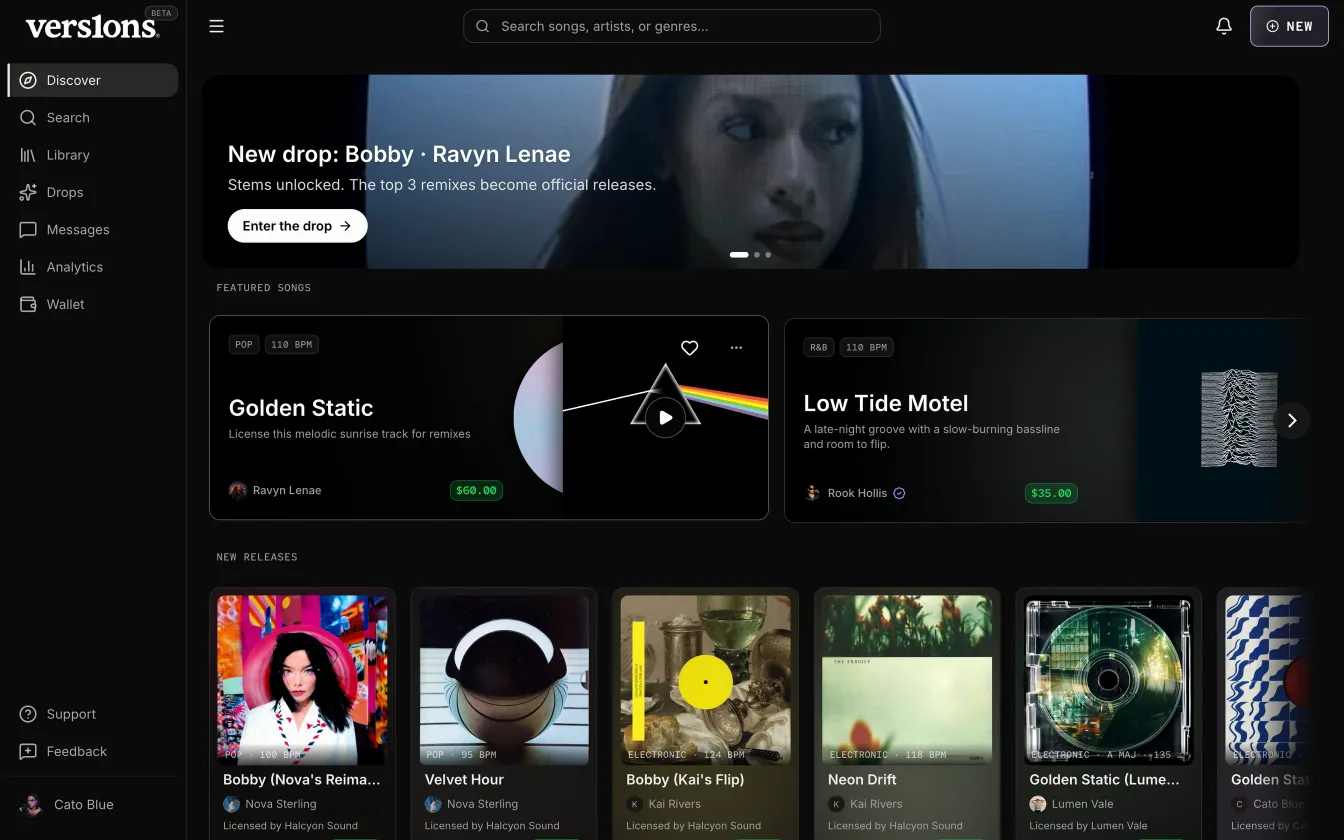
Task: Switch to the second banner slide dot
Action: pos(757,255)
